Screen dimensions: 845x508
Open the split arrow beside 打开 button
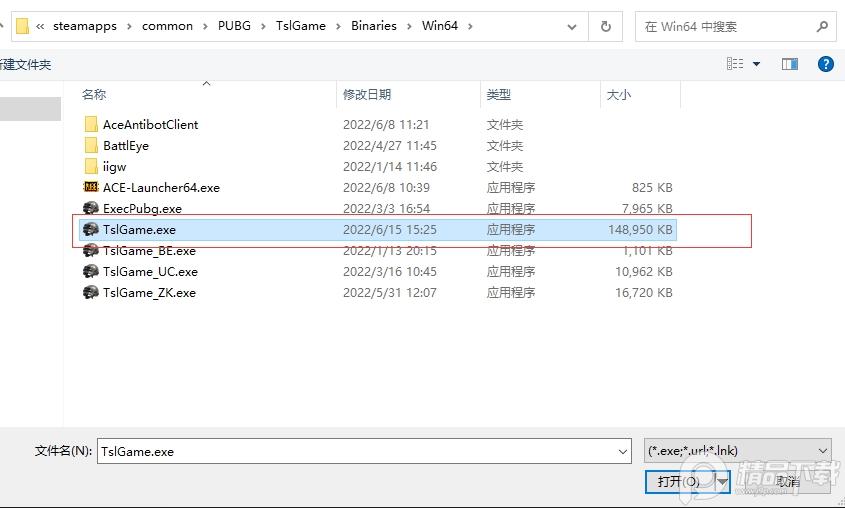pyautogui.click(x=722, y=481)
